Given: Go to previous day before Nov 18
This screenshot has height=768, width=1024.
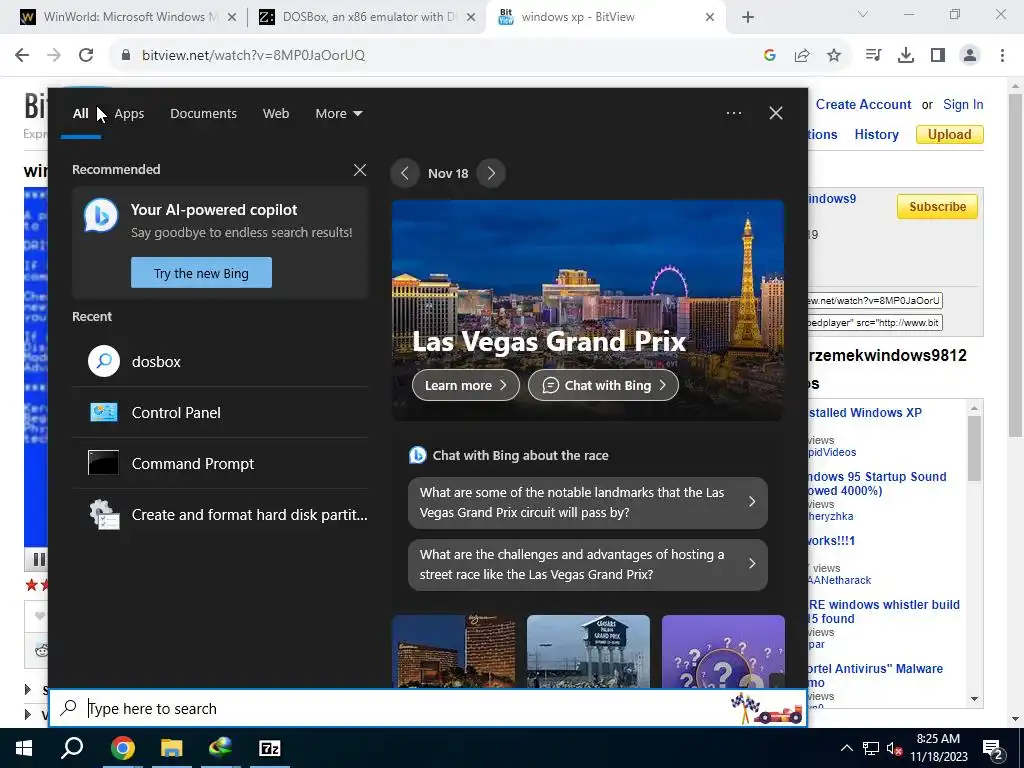Looking at the screenshot, I should pyautogui.click(x=404, y=173).
